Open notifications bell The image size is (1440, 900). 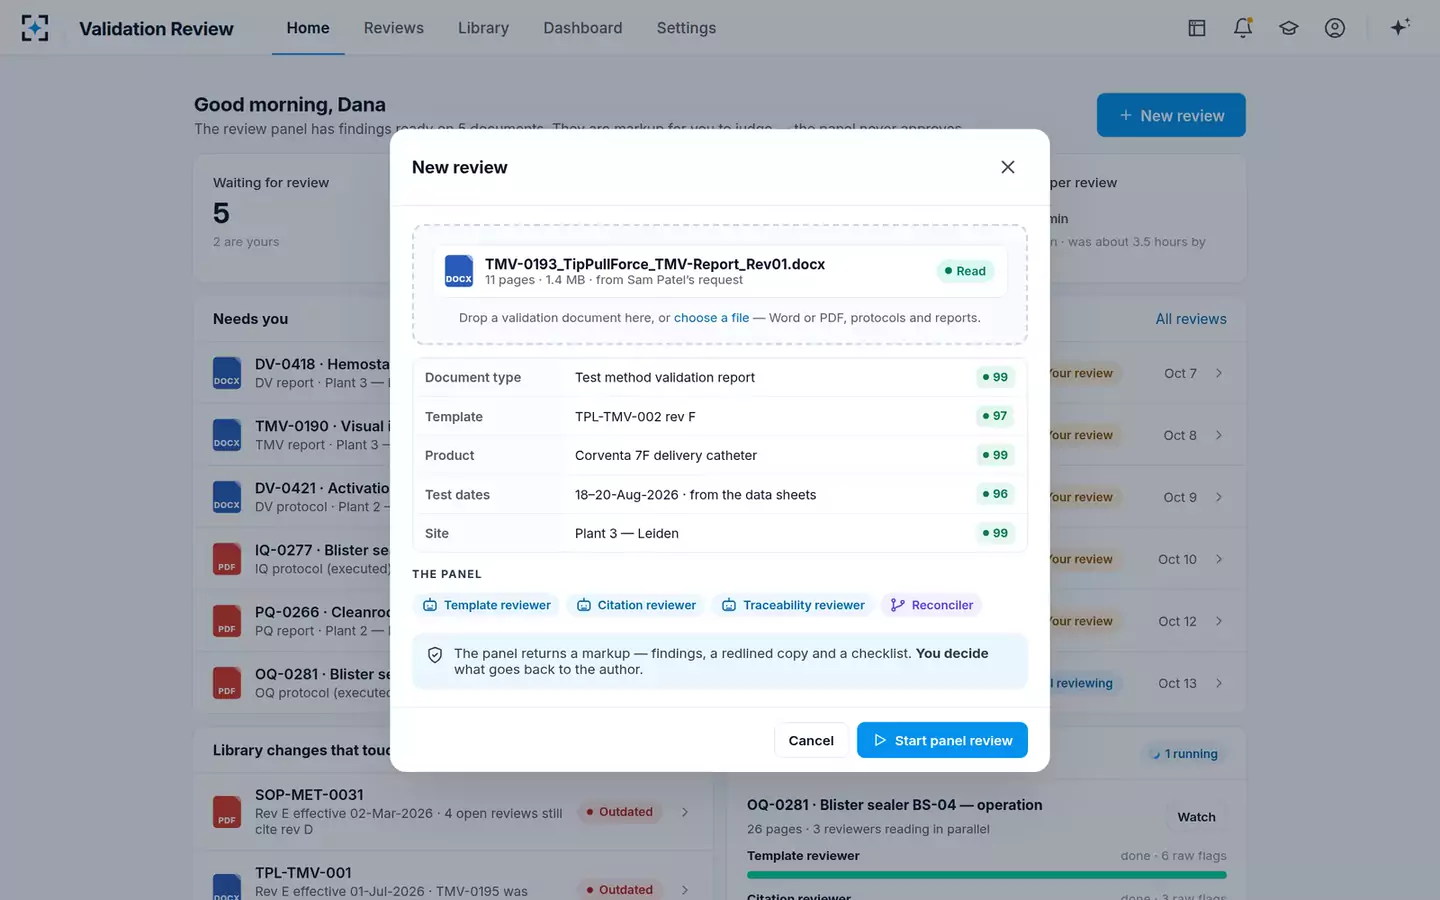(x=1243, y=28)
